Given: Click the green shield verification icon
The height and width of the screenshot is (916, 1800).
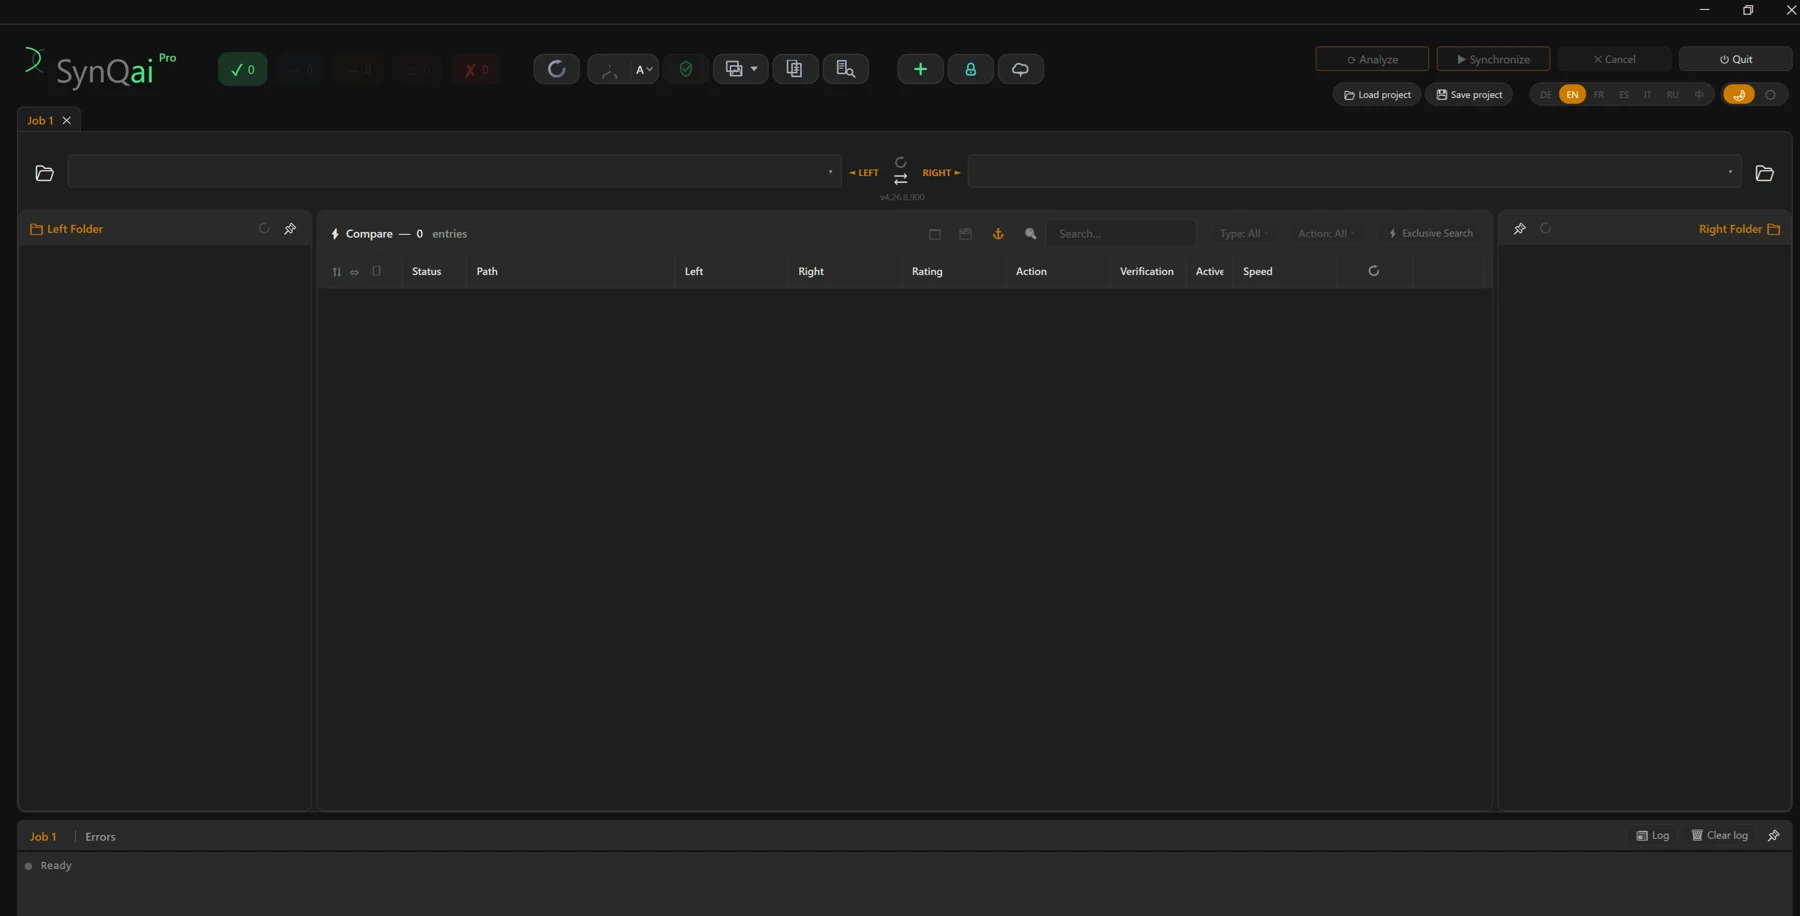Looking at the screenshot, I should click(x=685, y=69).
